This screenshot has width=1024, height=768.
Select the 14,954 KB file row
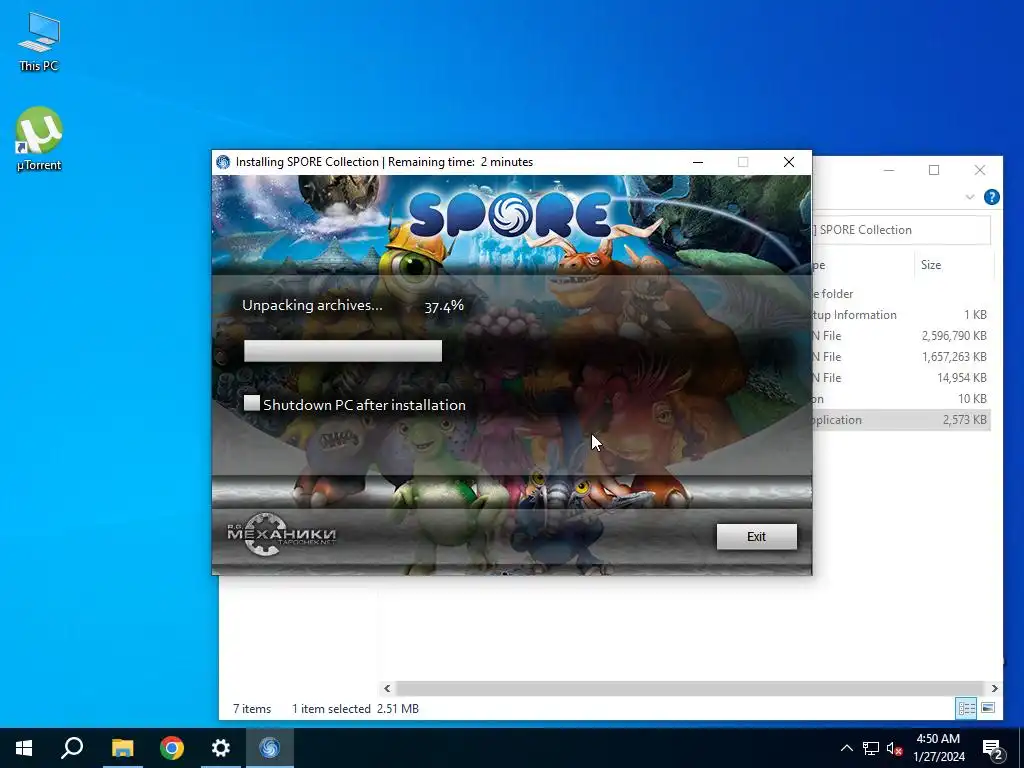[901, 377]
